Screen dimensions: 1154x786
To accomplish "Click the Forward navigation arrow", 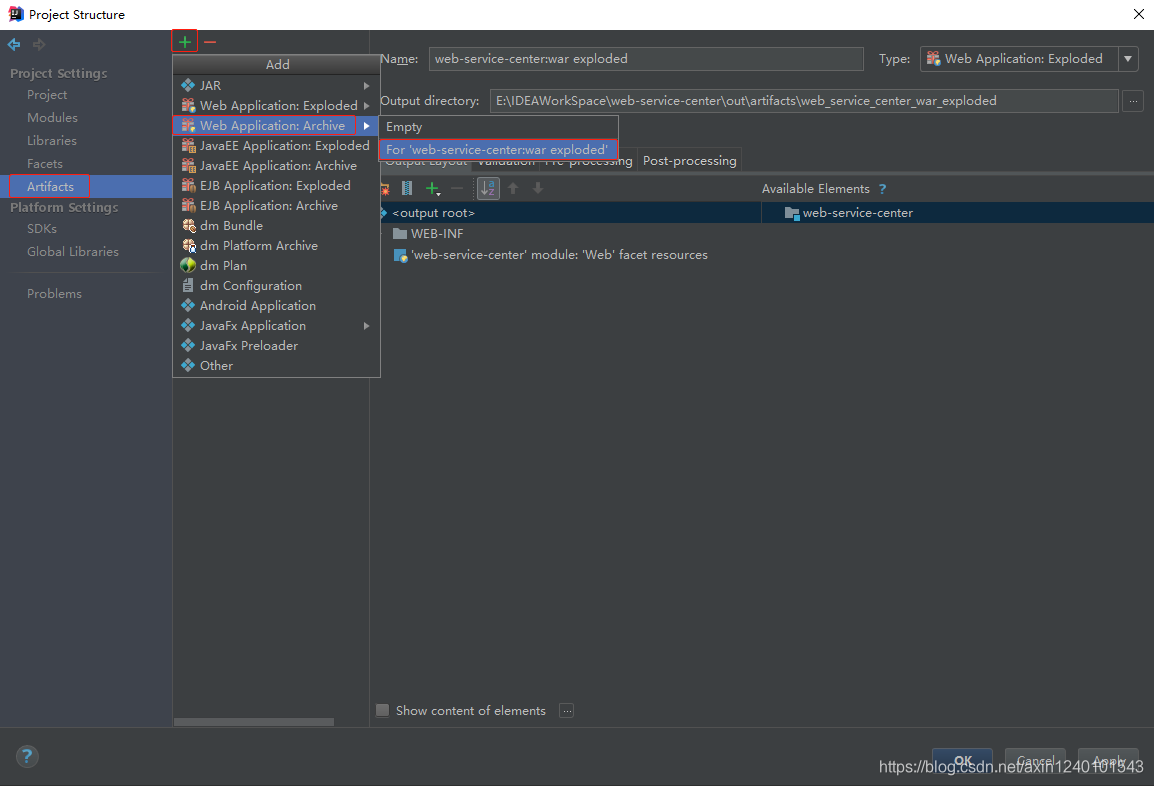I will [x=39, y=45].
